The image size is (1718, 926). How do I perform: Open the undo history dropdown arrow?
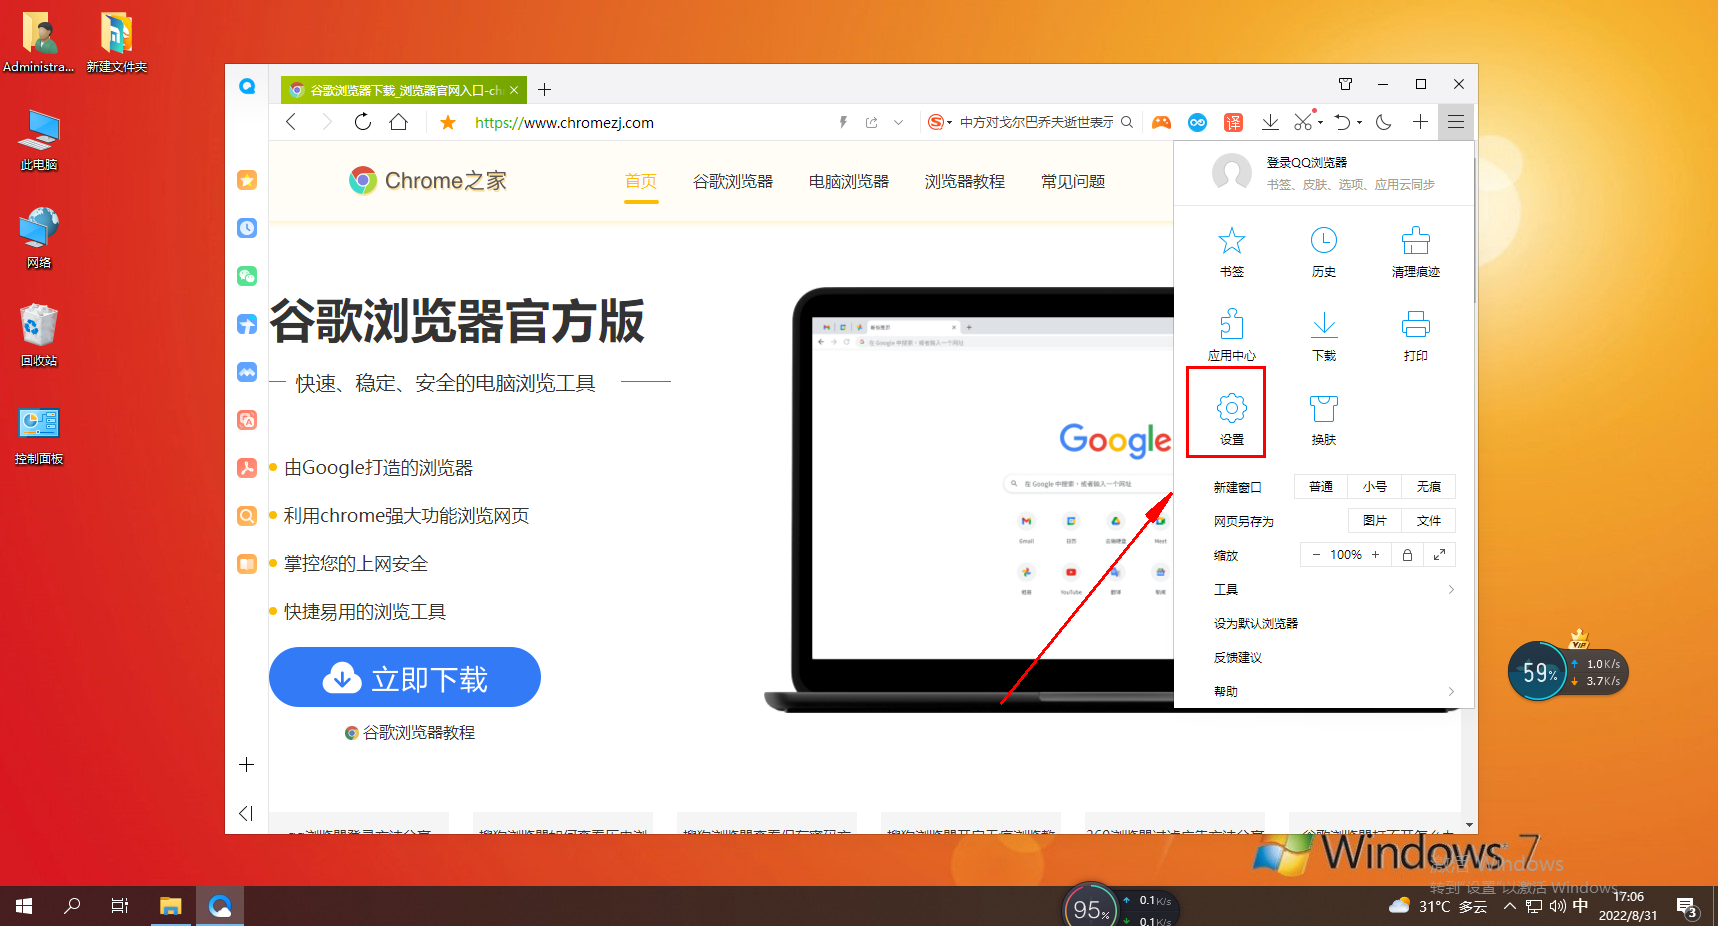pos(1359,123)
